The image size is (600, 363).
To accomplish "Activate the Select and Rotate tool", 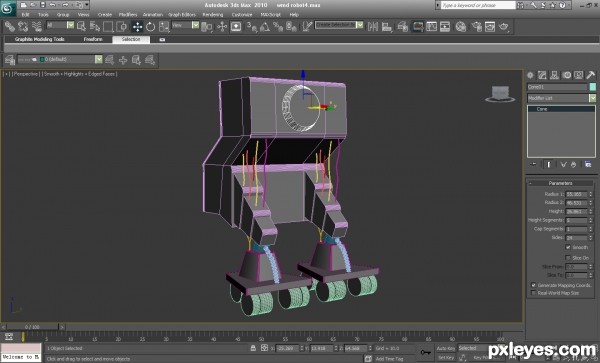I will coord(150,26).
